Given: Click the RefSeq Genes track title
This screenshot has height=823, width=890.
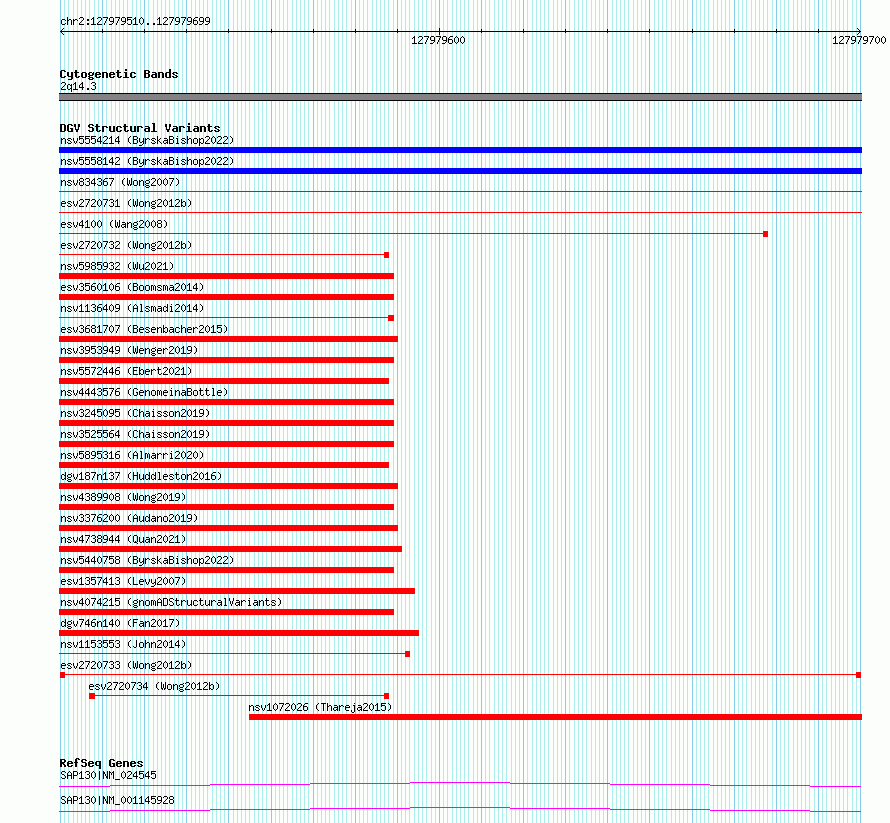Looking at the screenshot, I should (x=101, y=763).
